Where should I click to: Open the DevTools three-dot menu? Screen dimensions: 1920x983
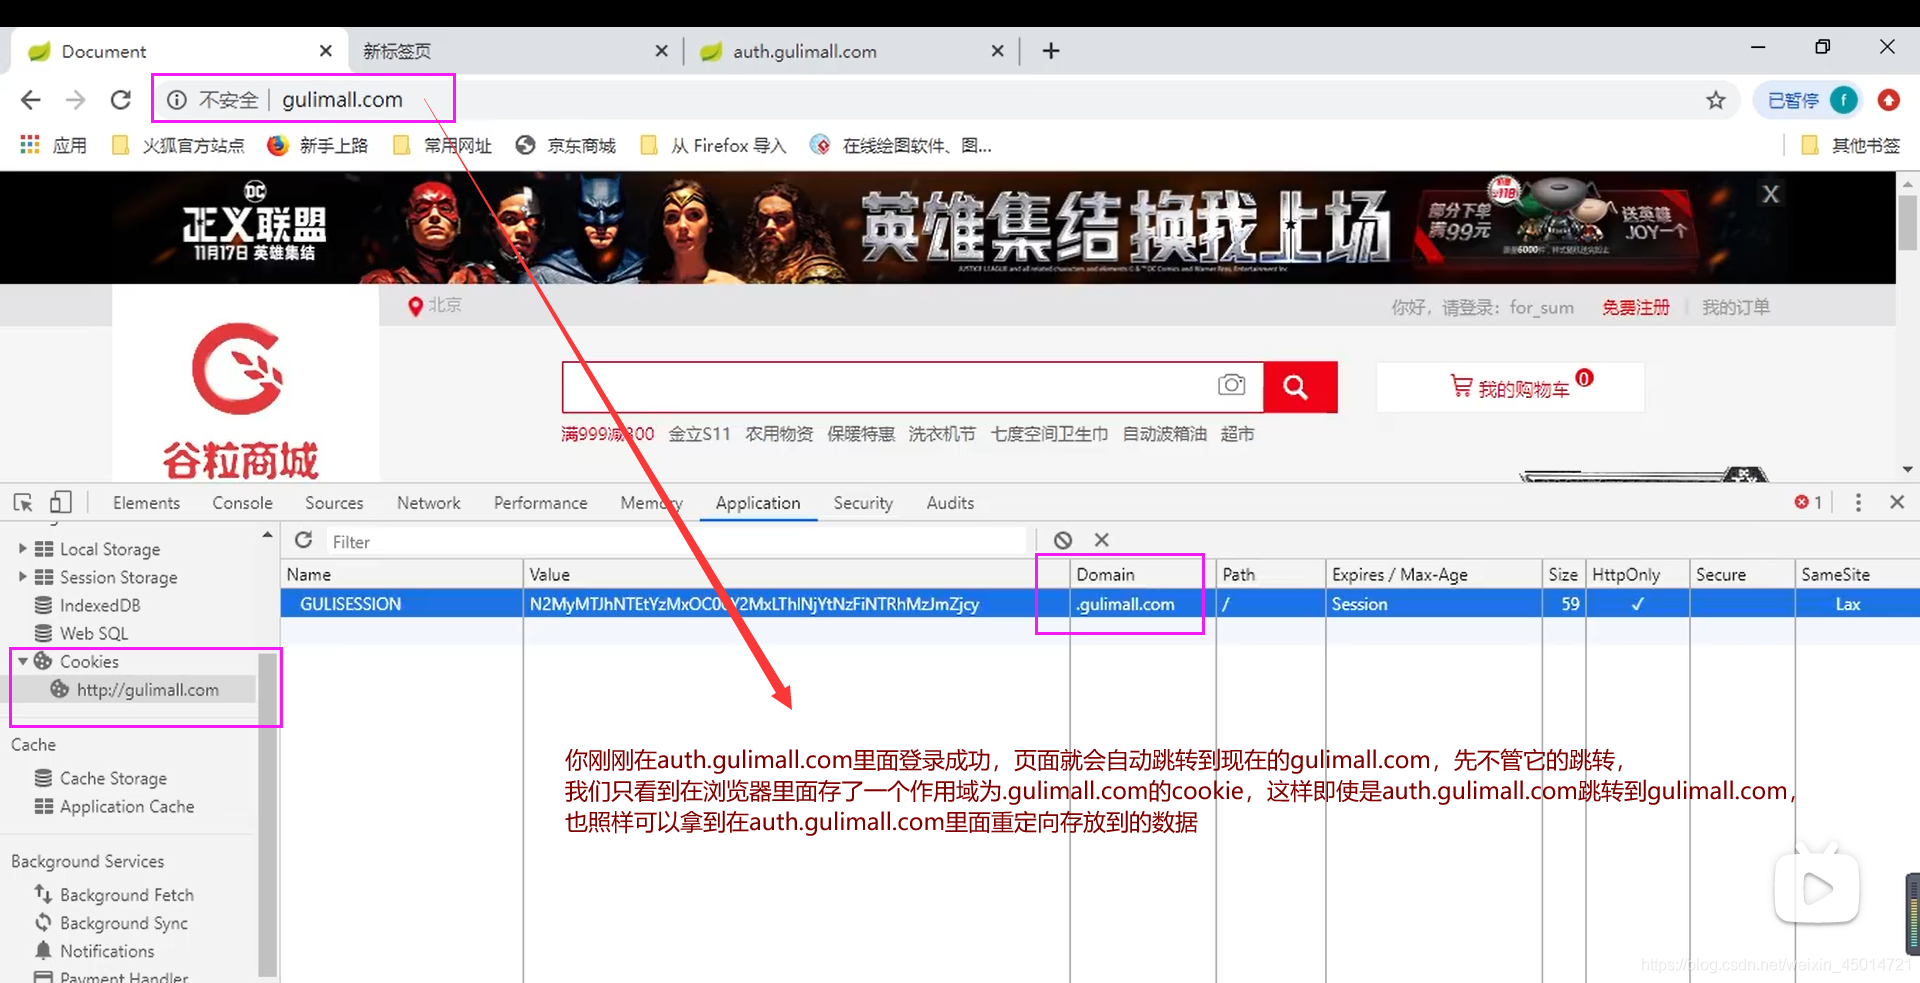click(x=1858, y=503)
